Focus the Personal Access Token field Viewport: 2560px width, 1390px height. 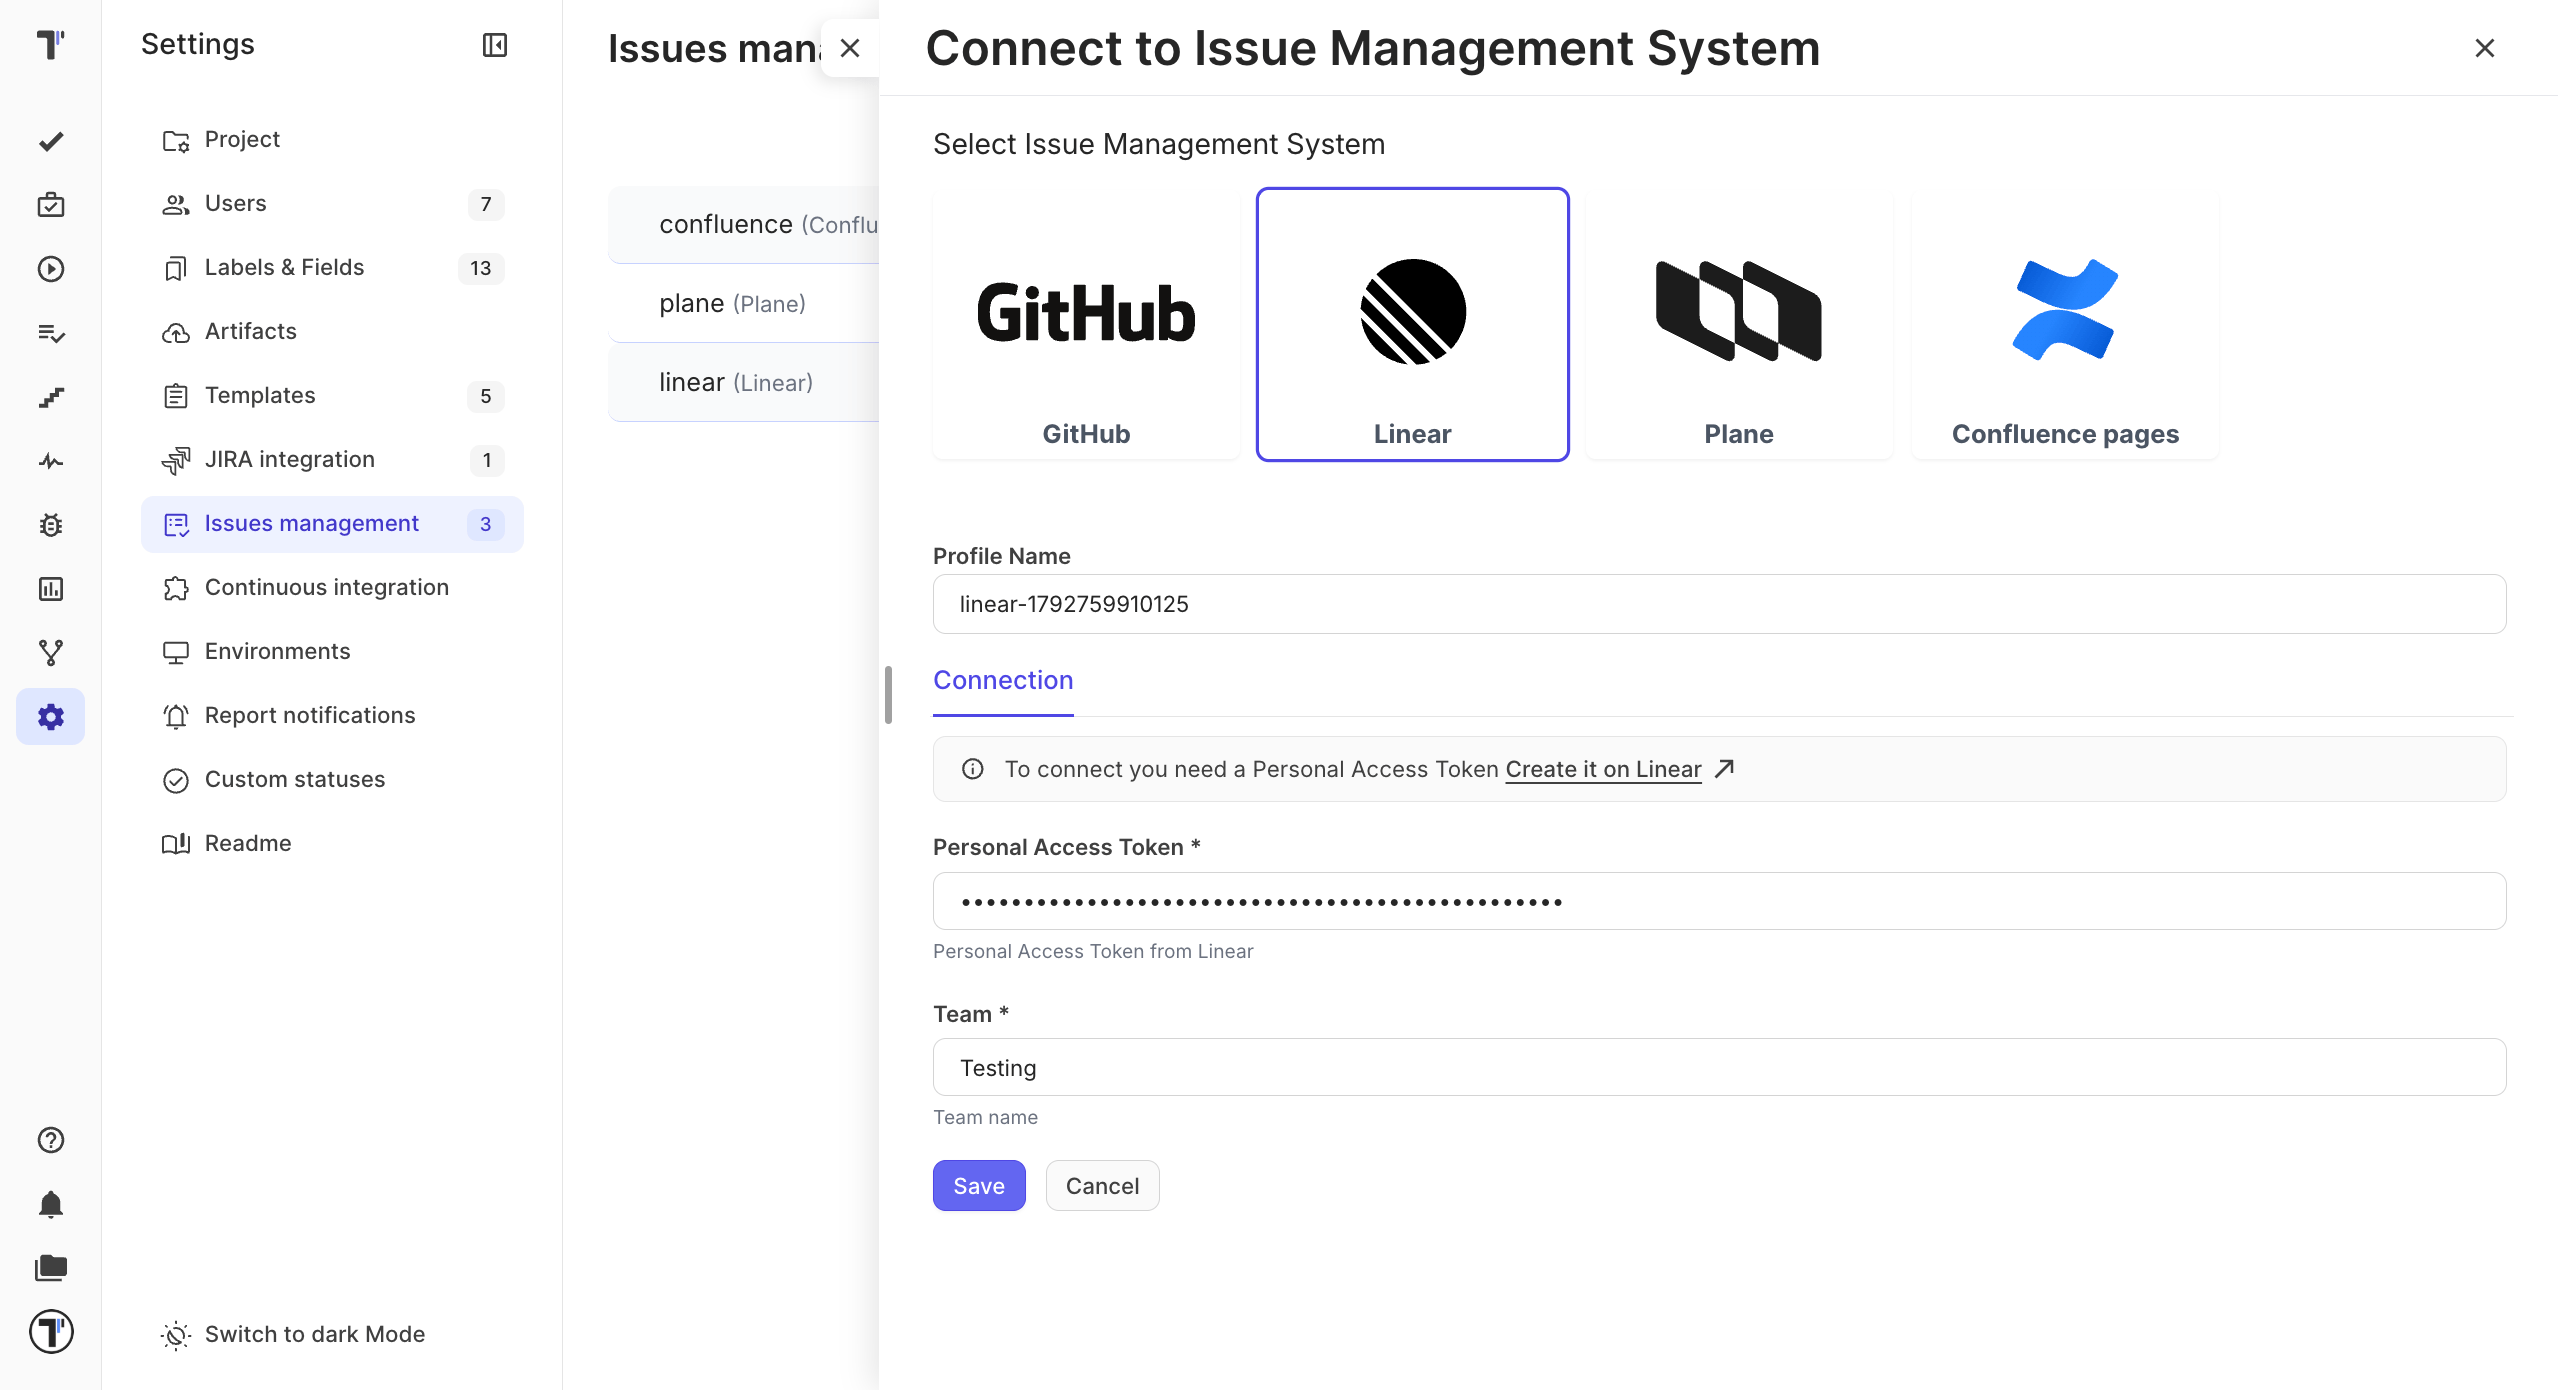coord(1719,901)
